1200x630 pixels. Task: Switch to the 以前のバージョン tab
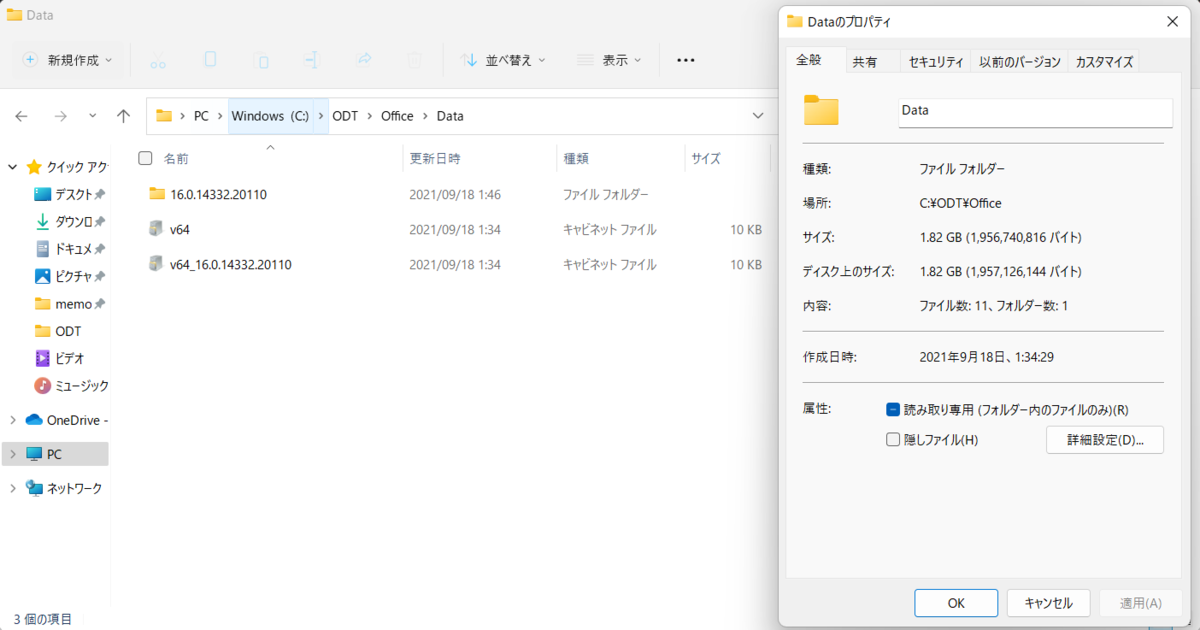[x=1019, y=62]
